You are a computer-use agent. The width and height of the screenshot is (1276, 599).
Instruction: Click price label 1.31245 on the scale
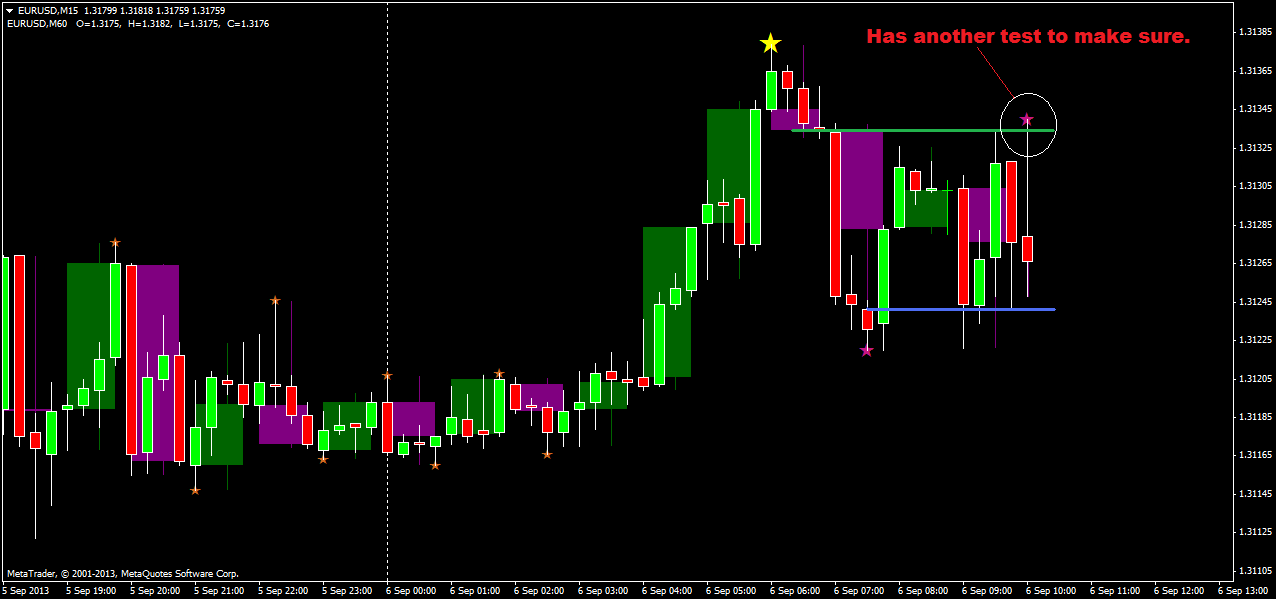coord(1254,302)
